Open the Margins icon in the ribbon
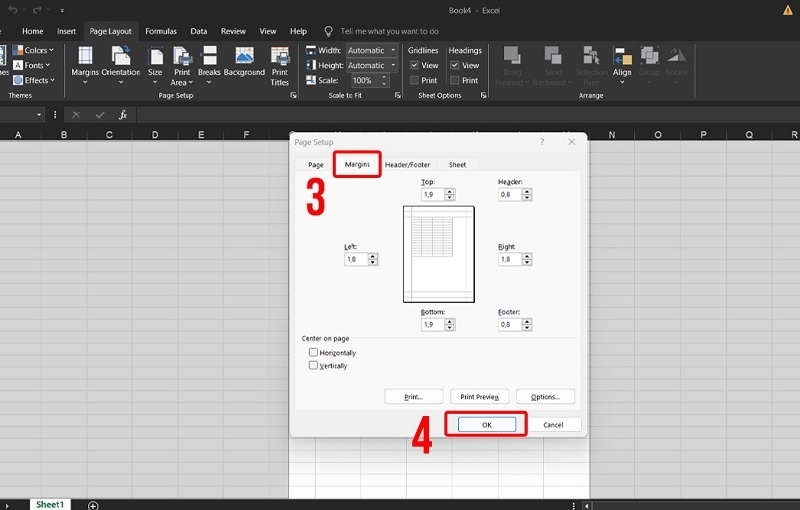The height and width of the screenshot is (510, 800). pos(85,58)
